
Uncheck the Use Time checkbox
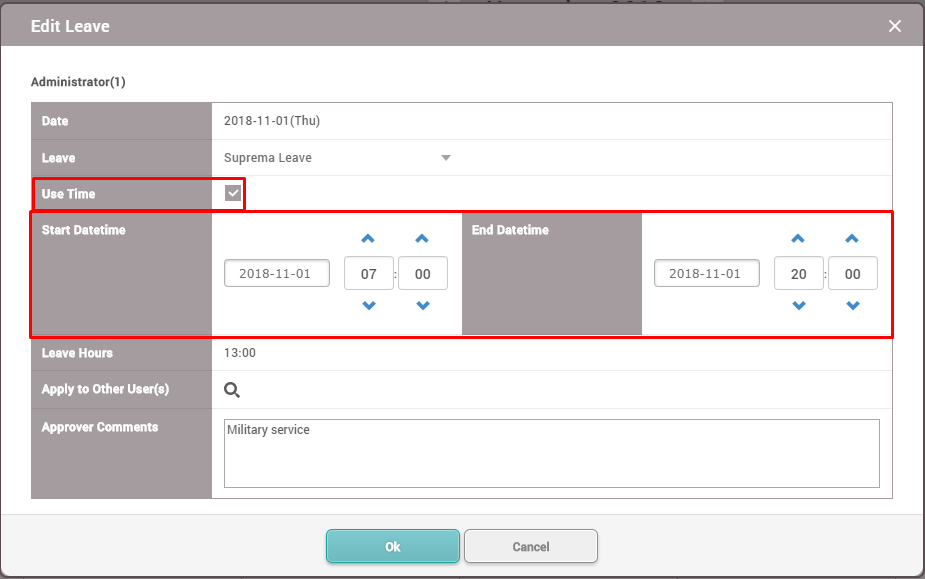coord(233,193)
